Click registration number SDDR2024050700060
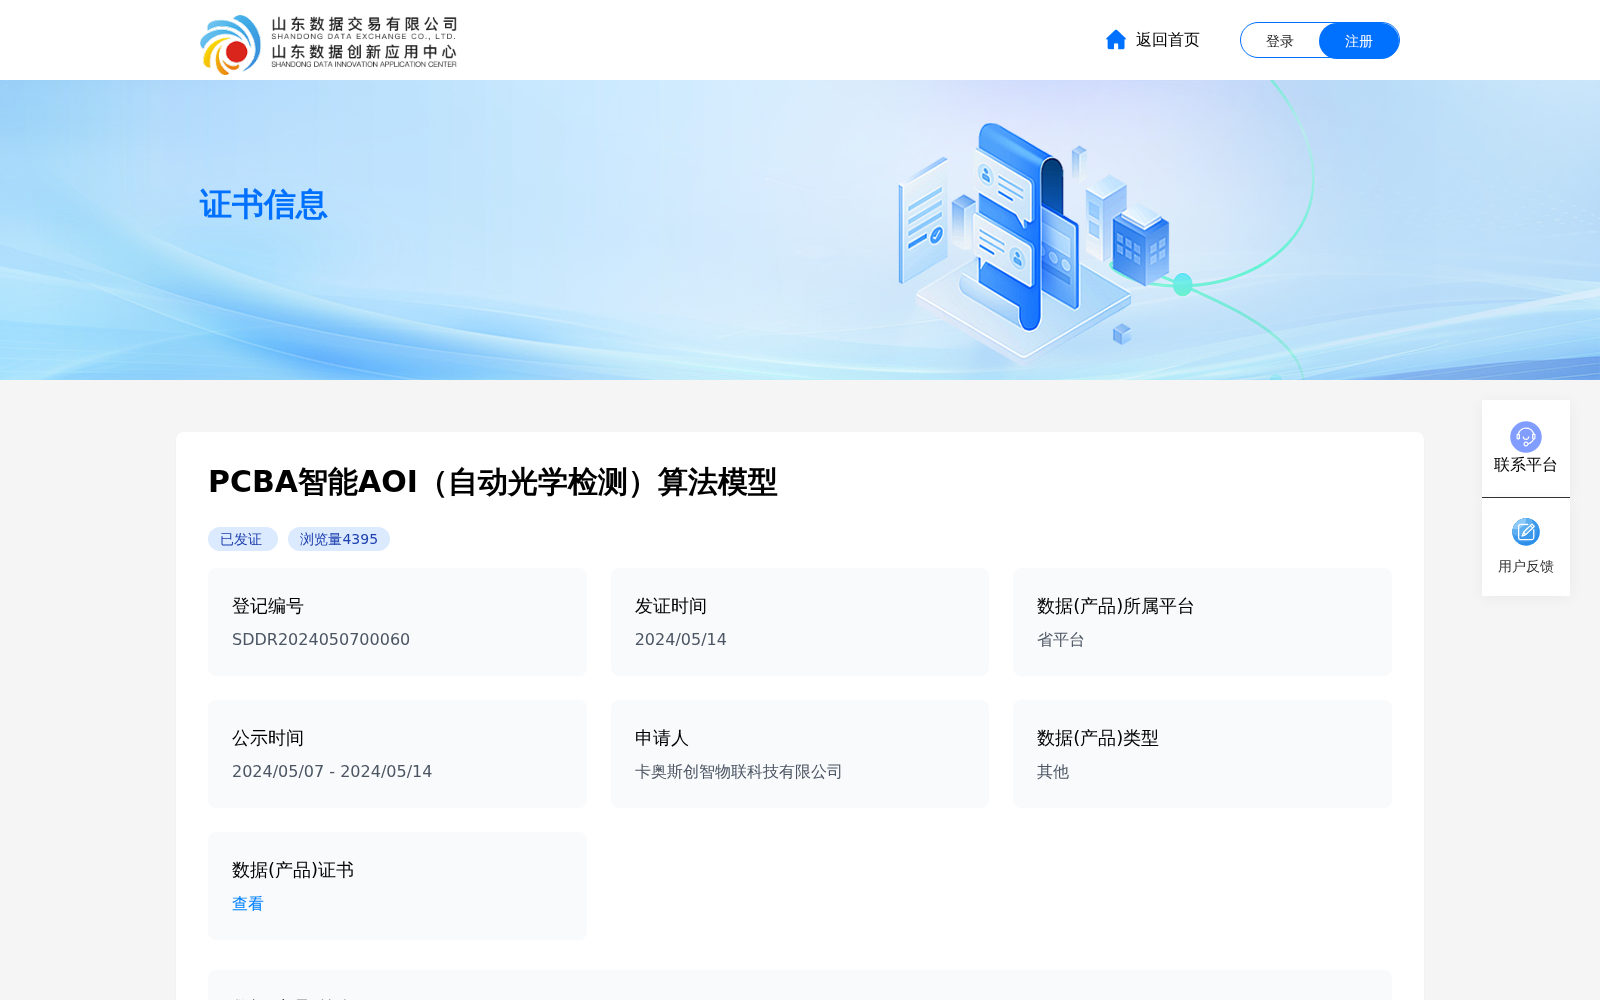The height and width of the screenshot is (1000, 1600). click(321, 640)
